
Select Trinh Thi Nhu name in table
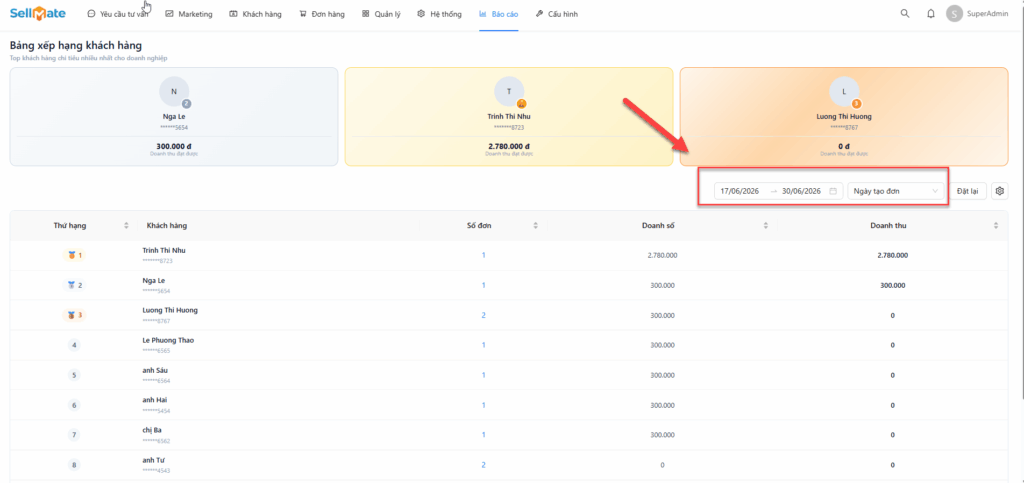pos(164,250)
